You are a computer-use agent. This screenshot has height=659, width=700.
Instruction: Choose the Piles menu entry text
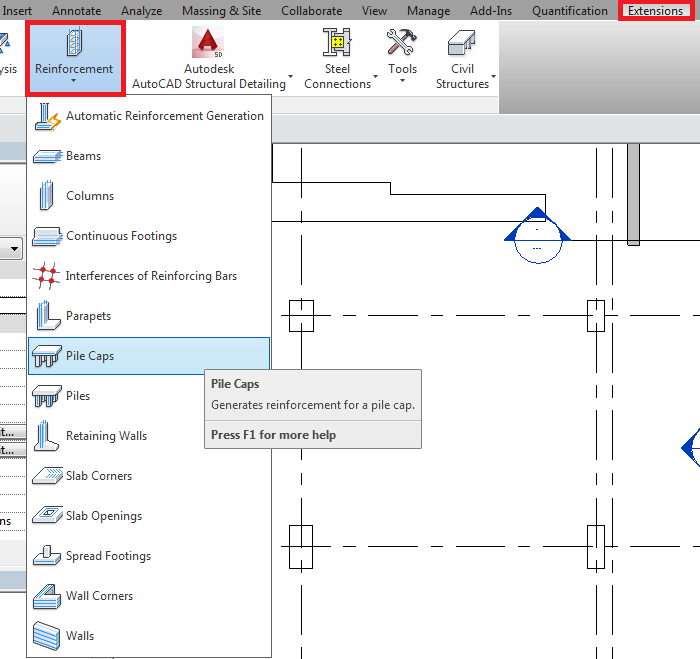[78, 396]
